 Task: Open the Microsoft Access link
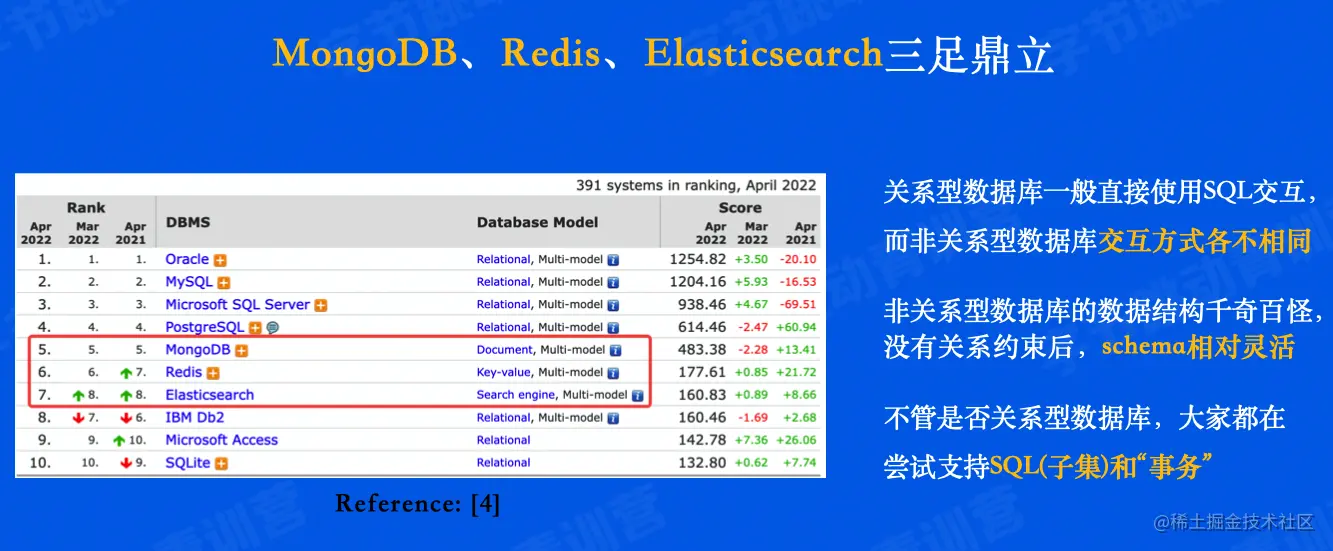tap(222, 440)
